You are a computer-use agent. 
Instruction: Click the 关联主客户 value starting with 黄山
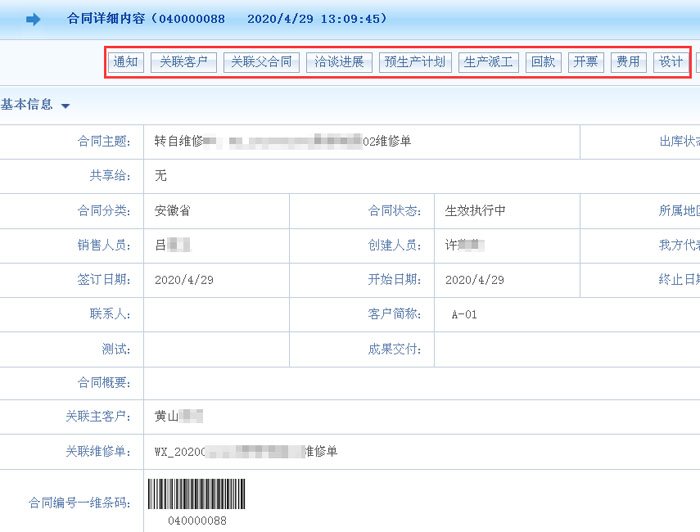click(x=179, y=416)
